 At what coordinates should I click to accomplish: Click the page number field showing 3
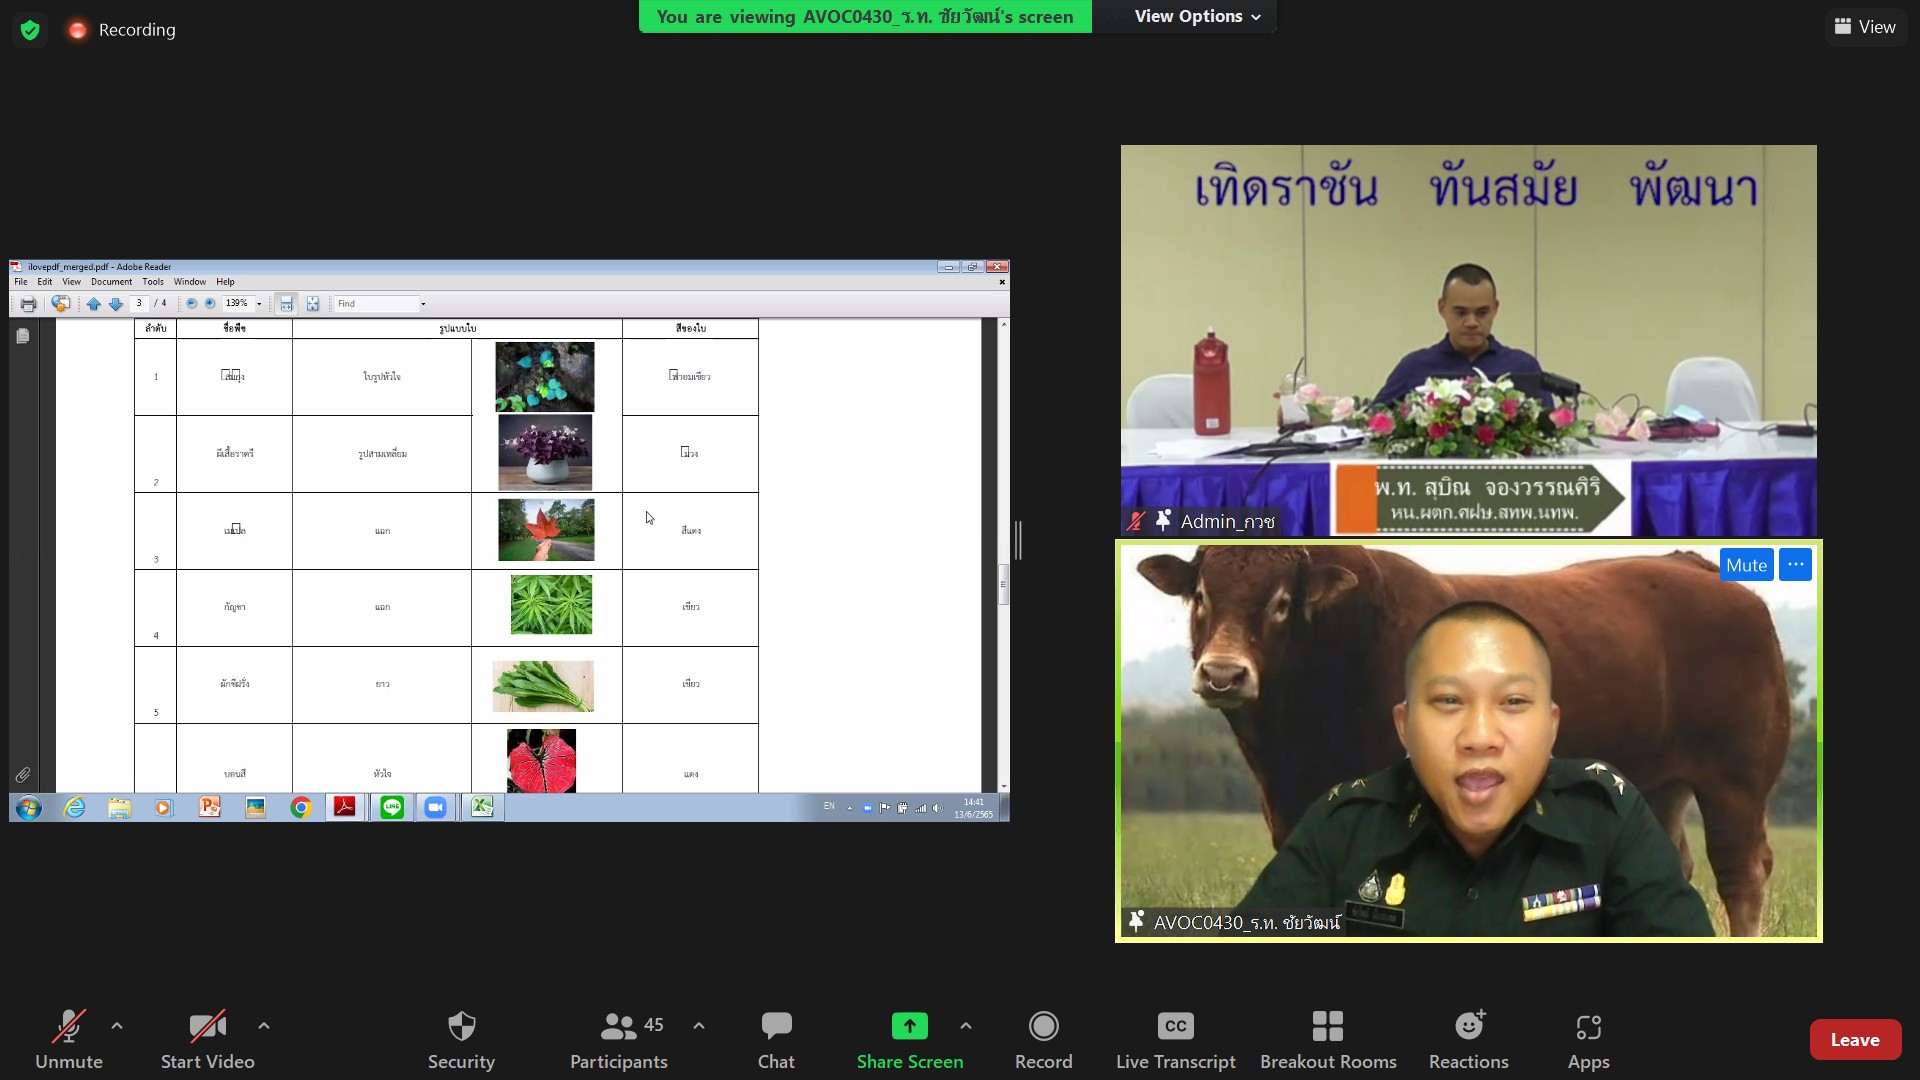pyautogui.click(x=139, y=303)
